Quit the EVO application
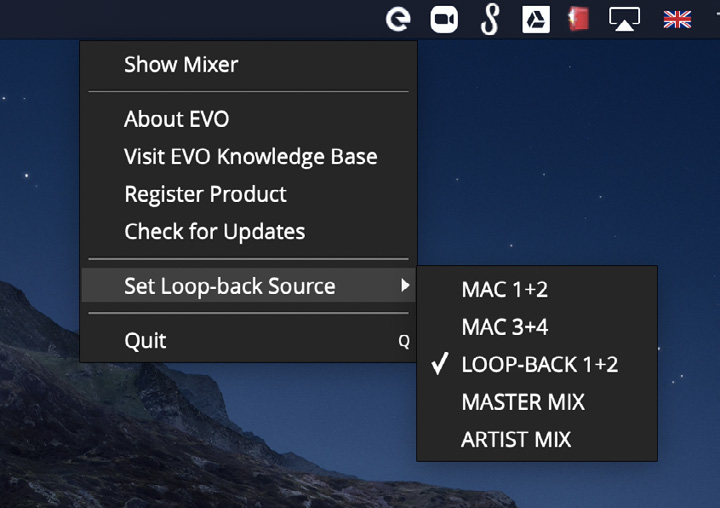 coord(248,340)
